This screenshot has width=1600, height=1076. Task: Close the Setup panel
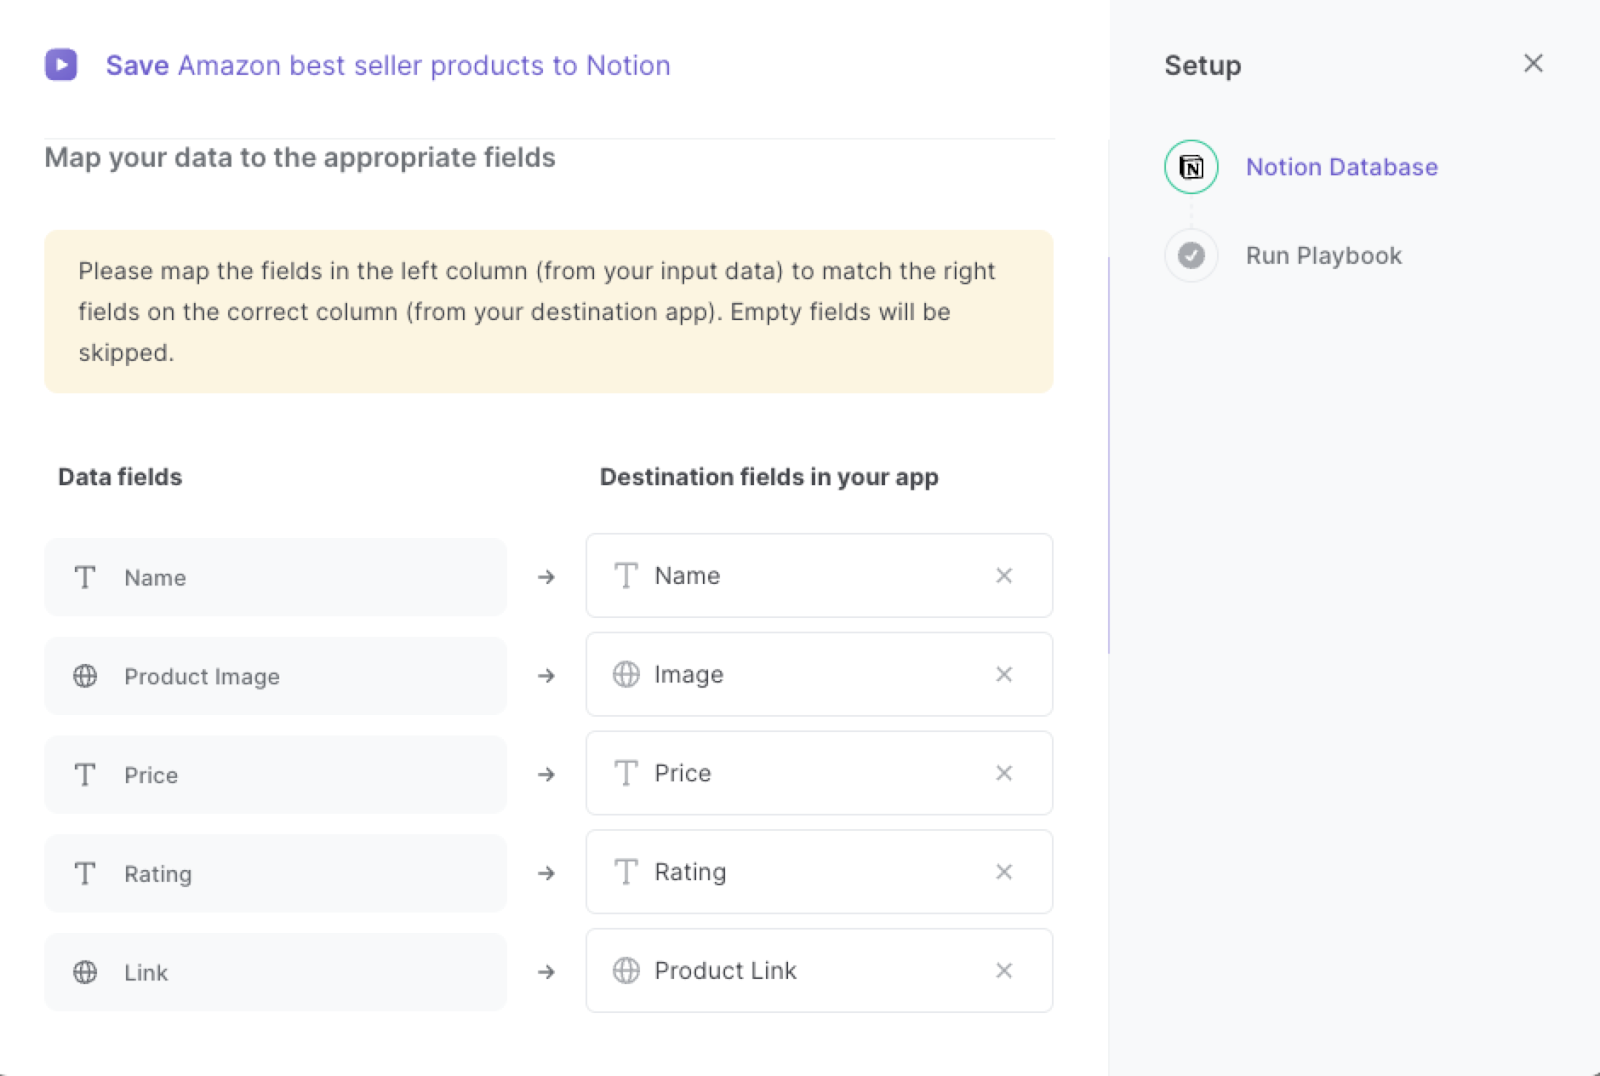(1533, 64)
